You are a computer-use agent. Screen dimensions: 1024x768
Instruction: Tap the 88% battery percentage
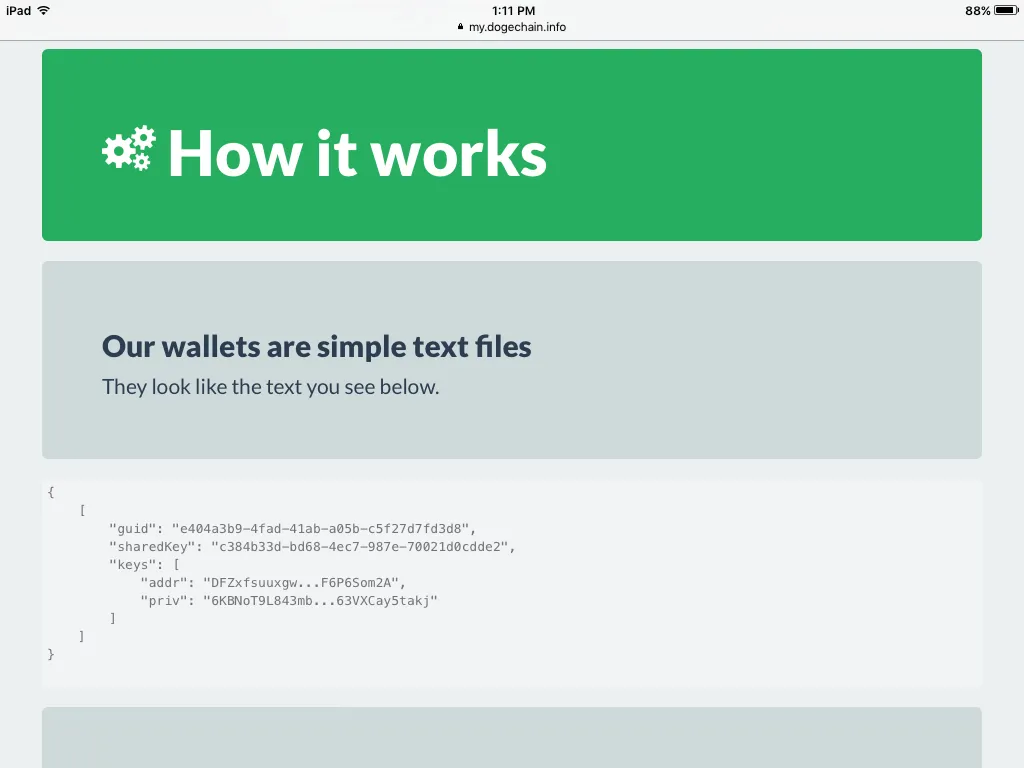[x=978, y=10]
